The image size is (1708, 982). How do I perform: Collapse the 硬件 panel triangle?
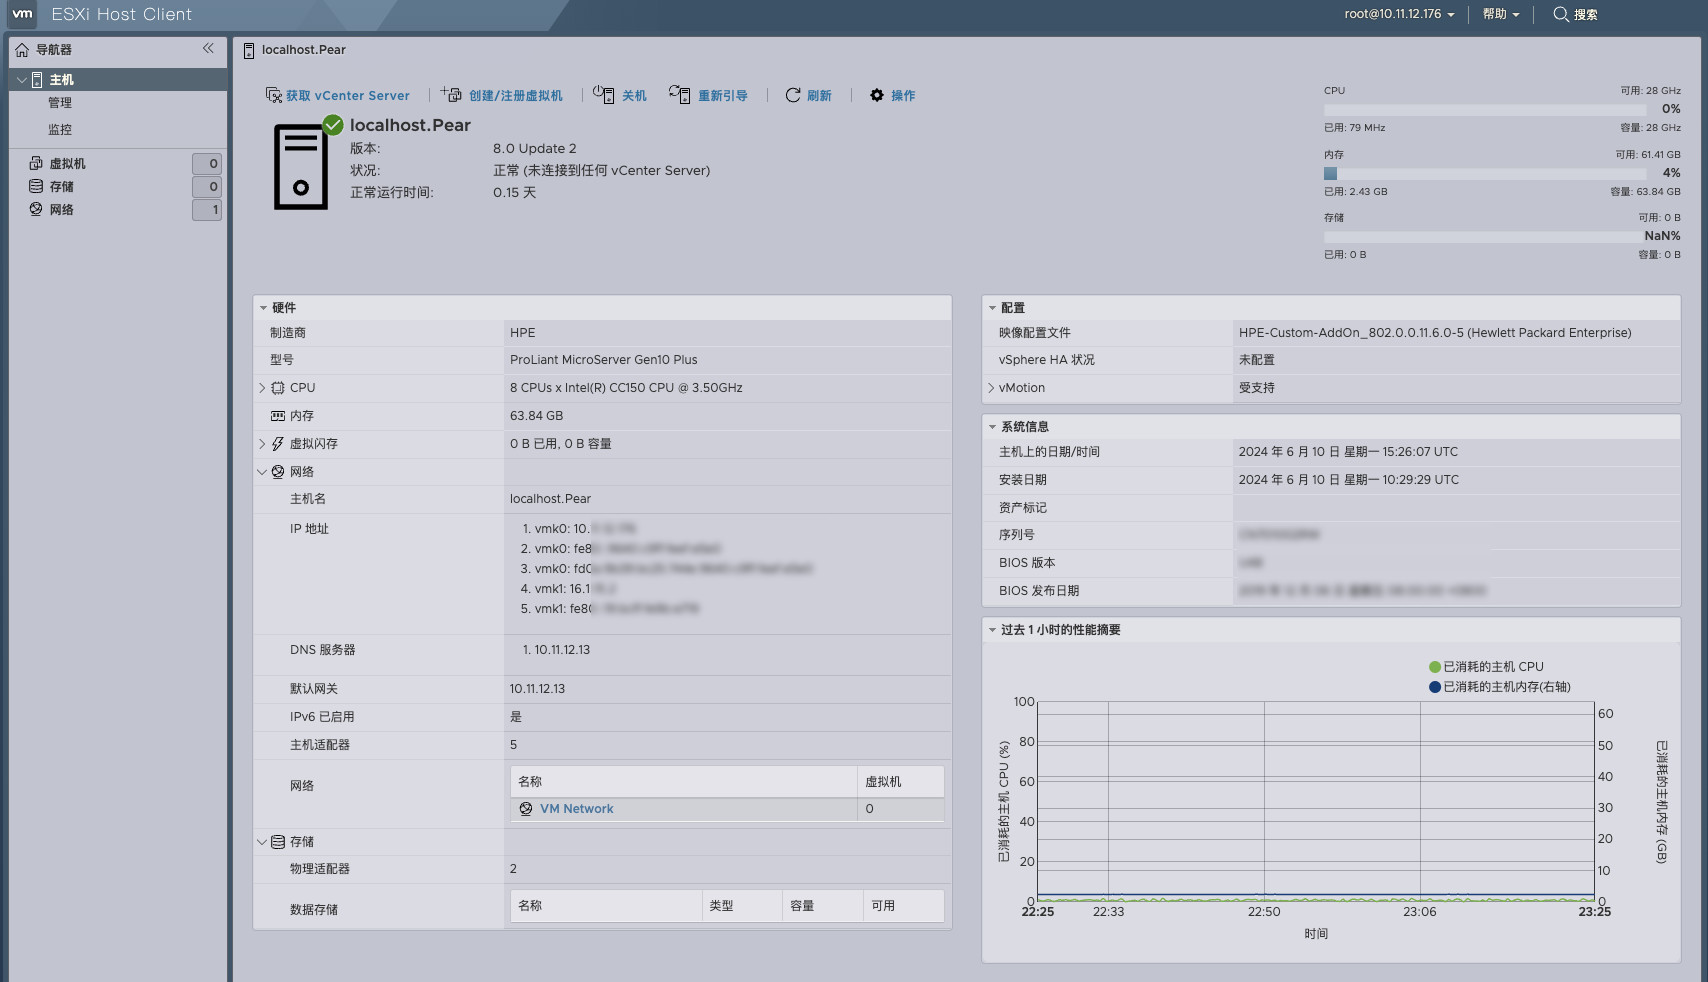(x=264, y=308)
